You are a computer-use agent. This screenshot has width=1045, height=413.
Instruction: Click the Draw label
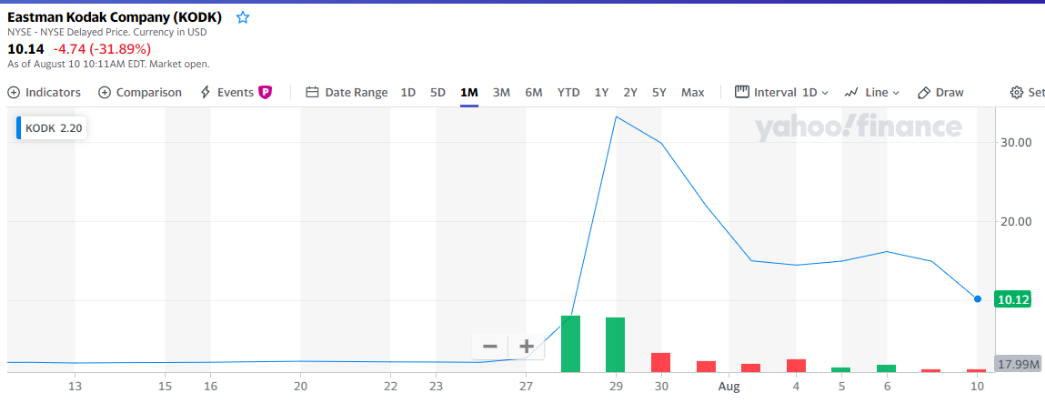tap(950, 93)
